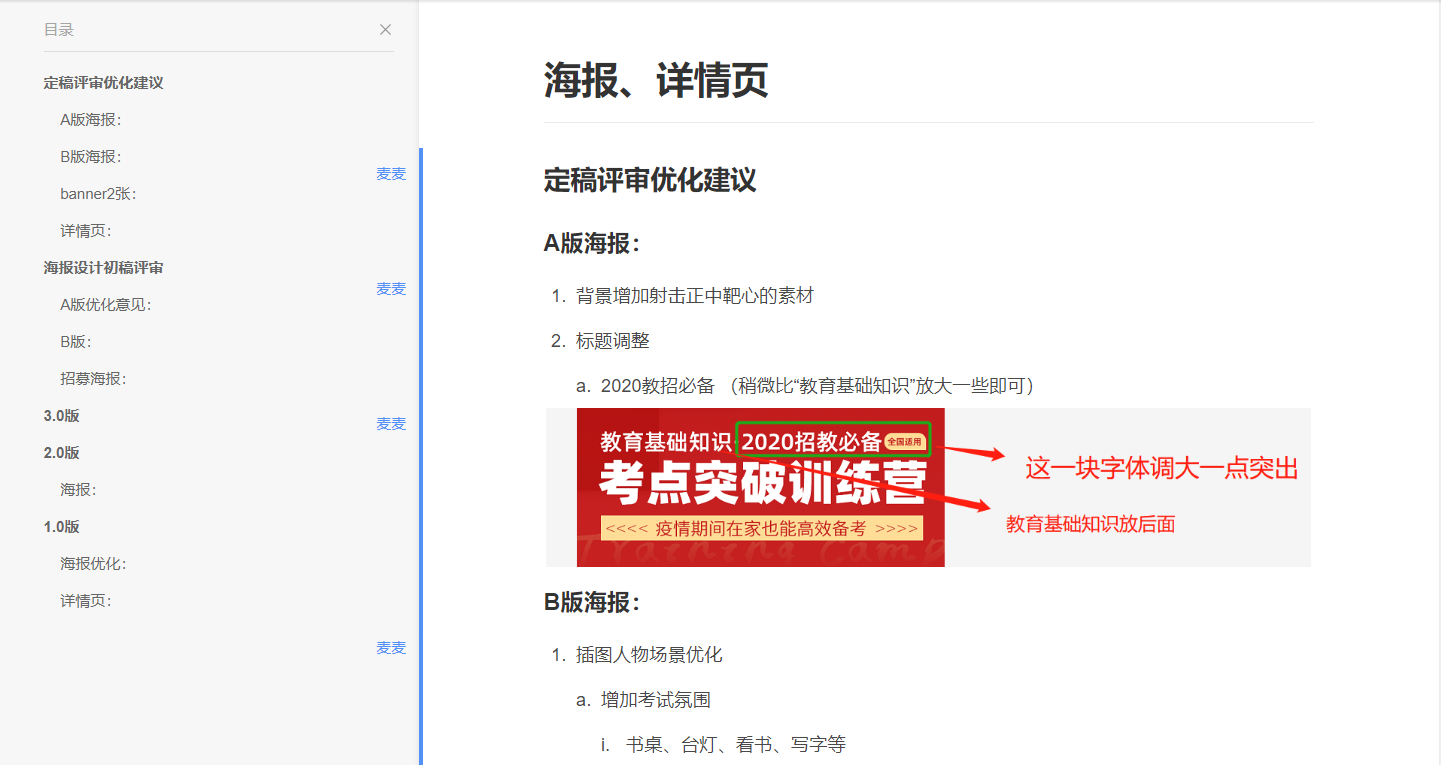Click the B版: outline entry

75,342
